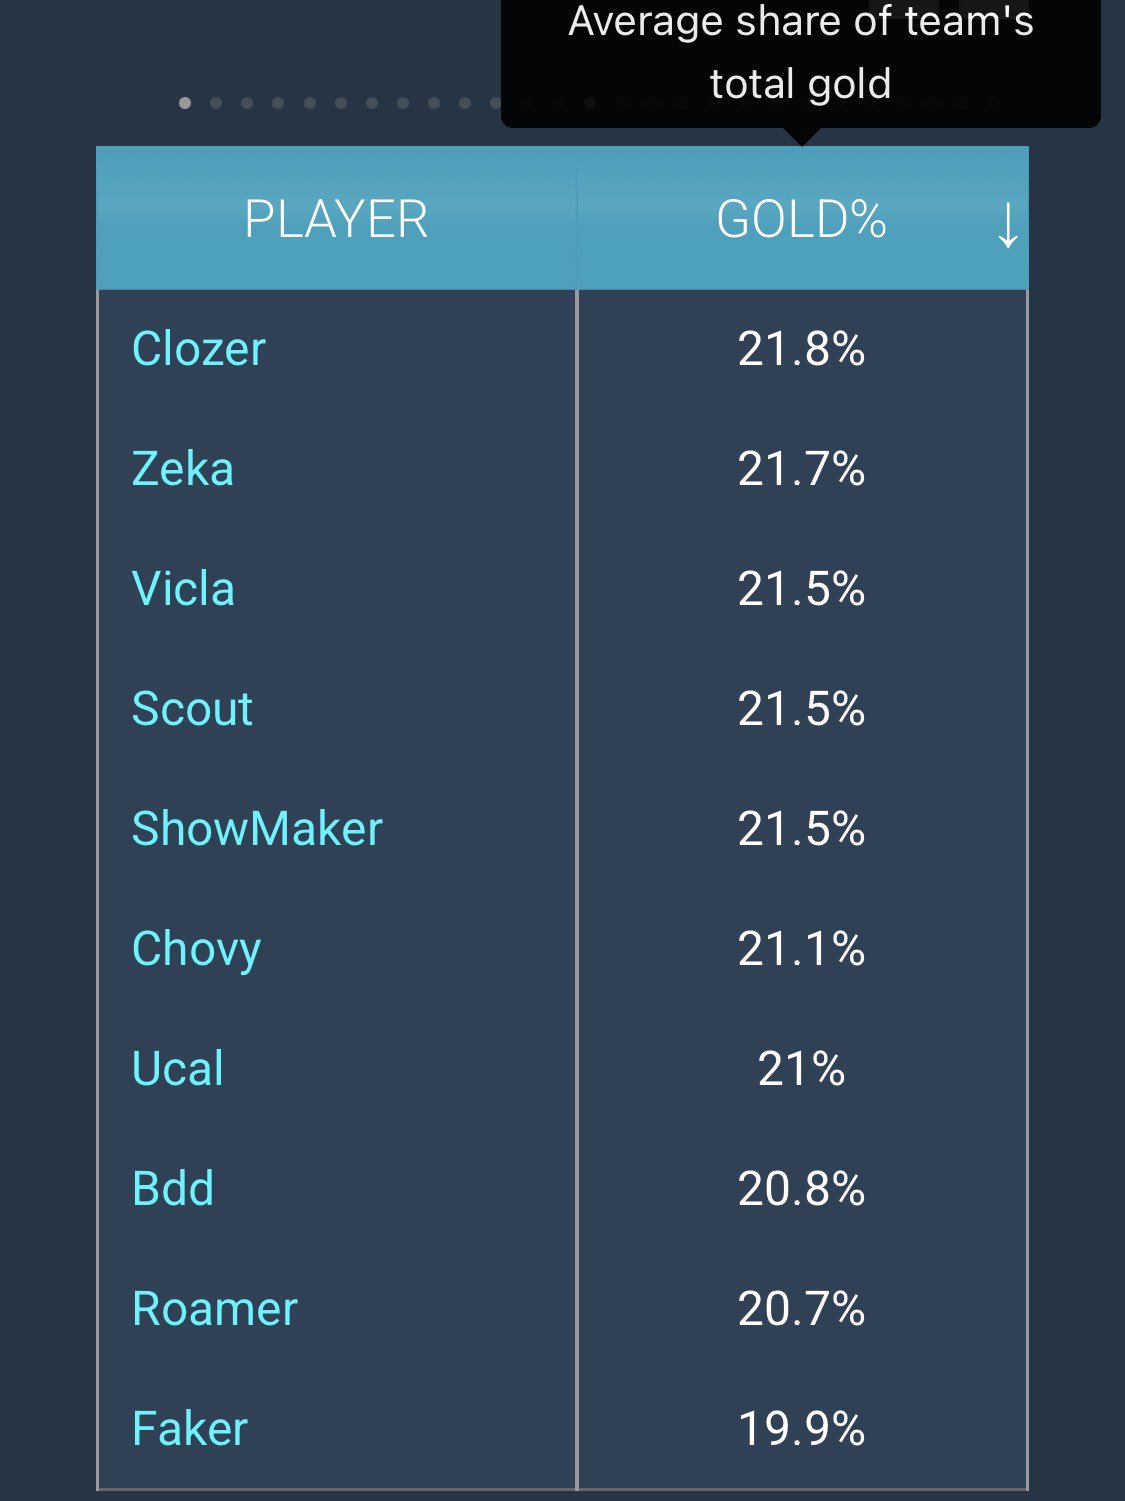Click Scout's 21.5% gold value
Screen dimensions: 1125x1501
pos(801,709)
